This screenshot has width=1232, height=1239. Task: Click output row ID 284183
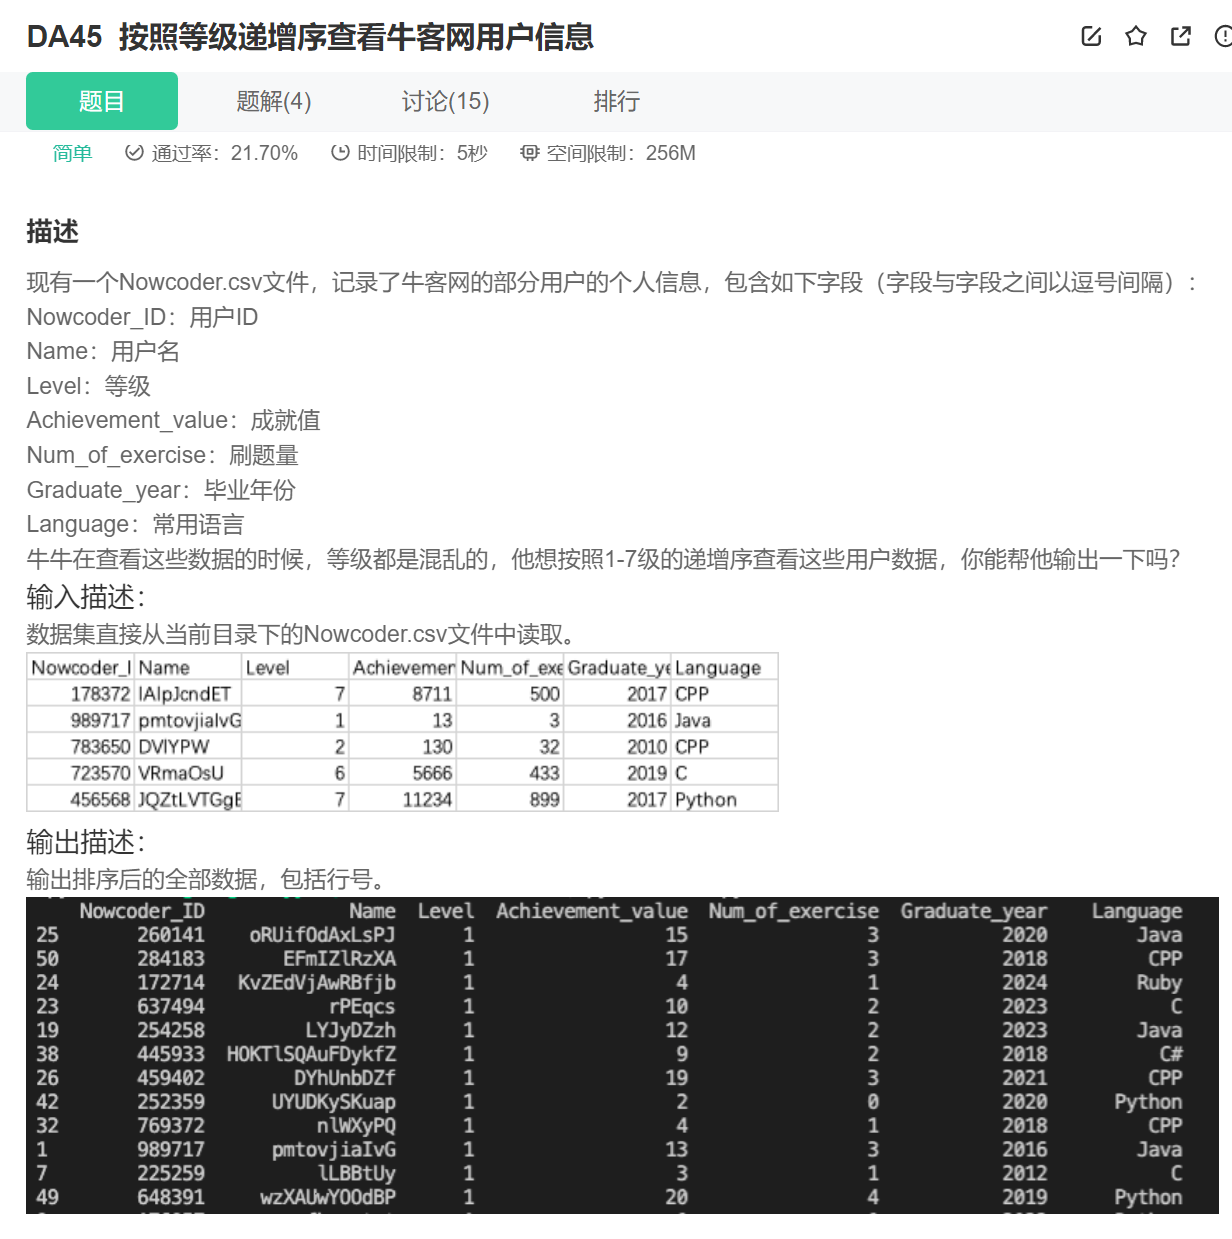coord(171,959)
